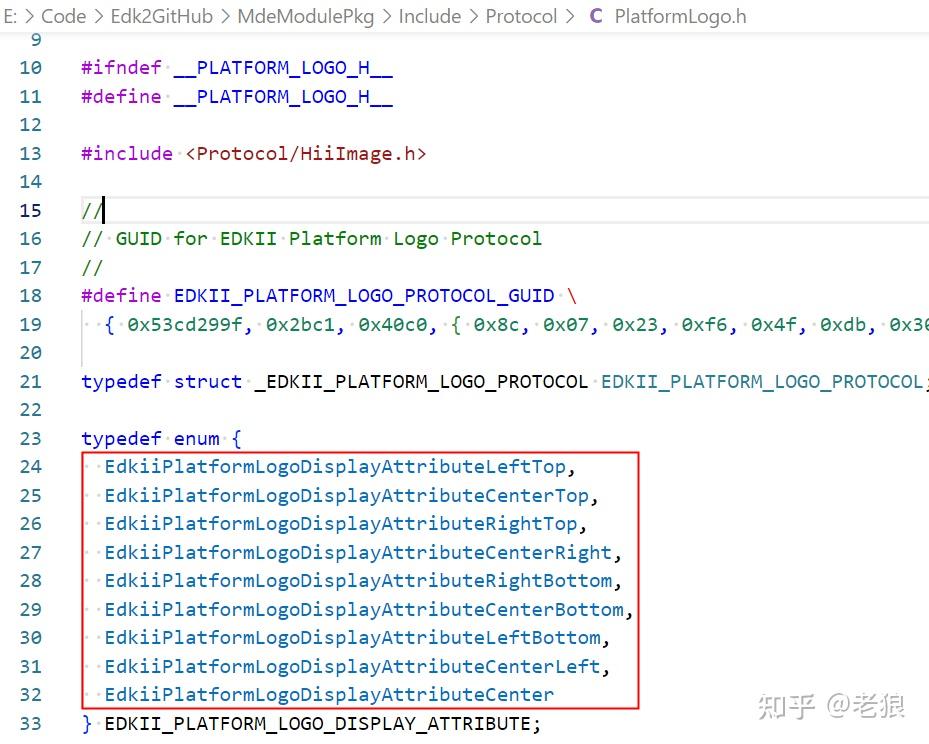
Task: Open the Include breadcrumb dropdown
Action: pyautogui.click(x=430, y=16)
